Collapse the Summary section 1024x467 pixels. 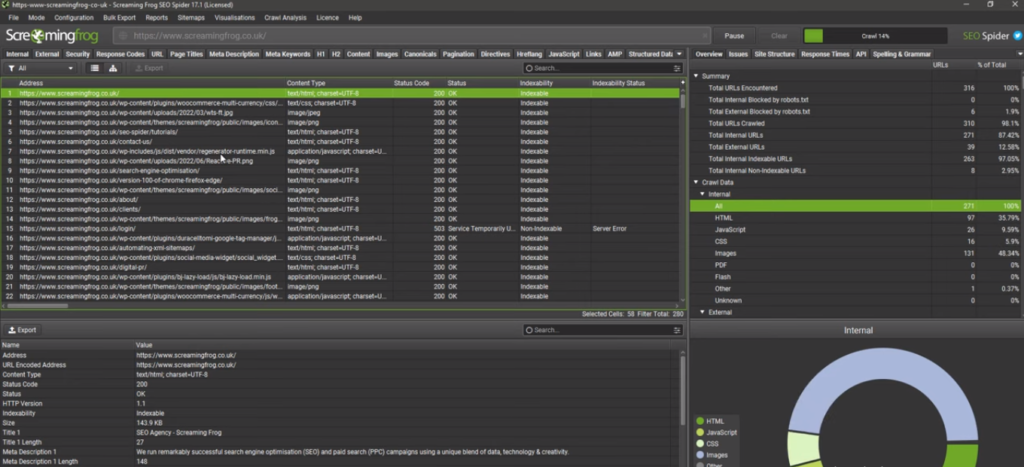click(x=696, y=76)
